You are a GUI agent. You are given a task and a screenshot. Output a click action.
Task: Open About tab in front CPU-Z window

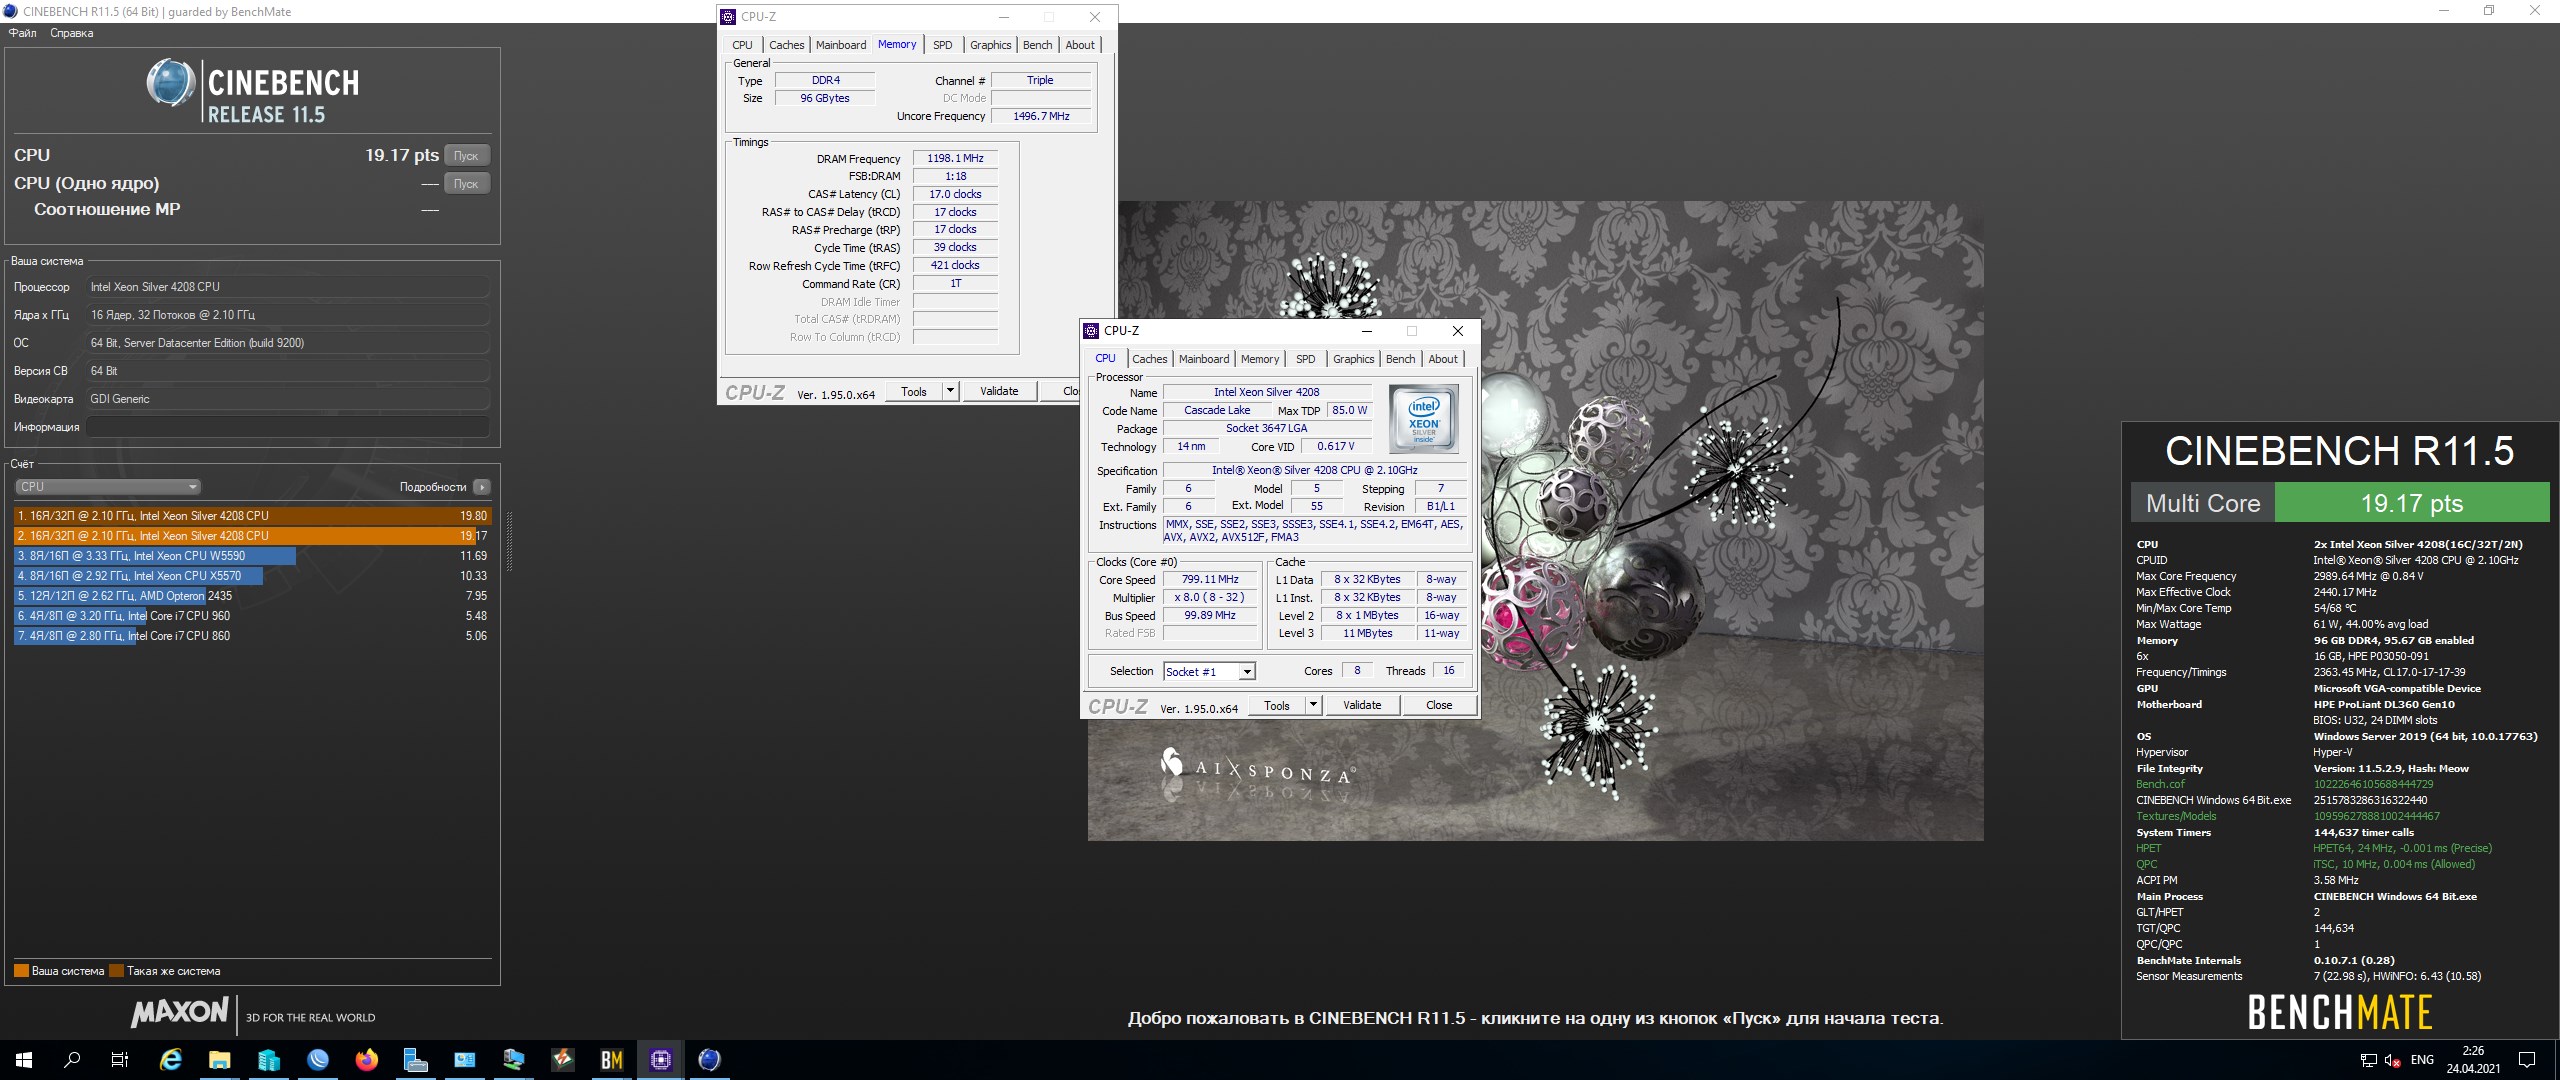pos(1443,359)
